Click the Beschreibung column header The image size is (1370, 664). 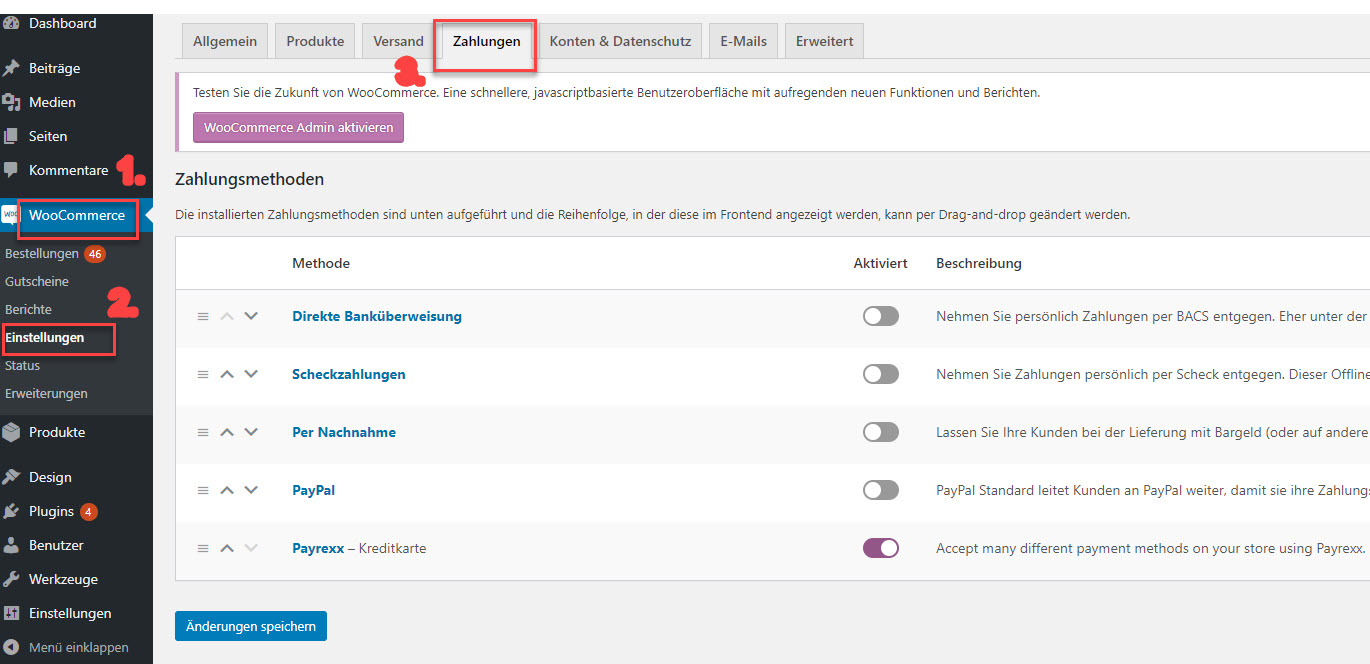tap(979, 263)
